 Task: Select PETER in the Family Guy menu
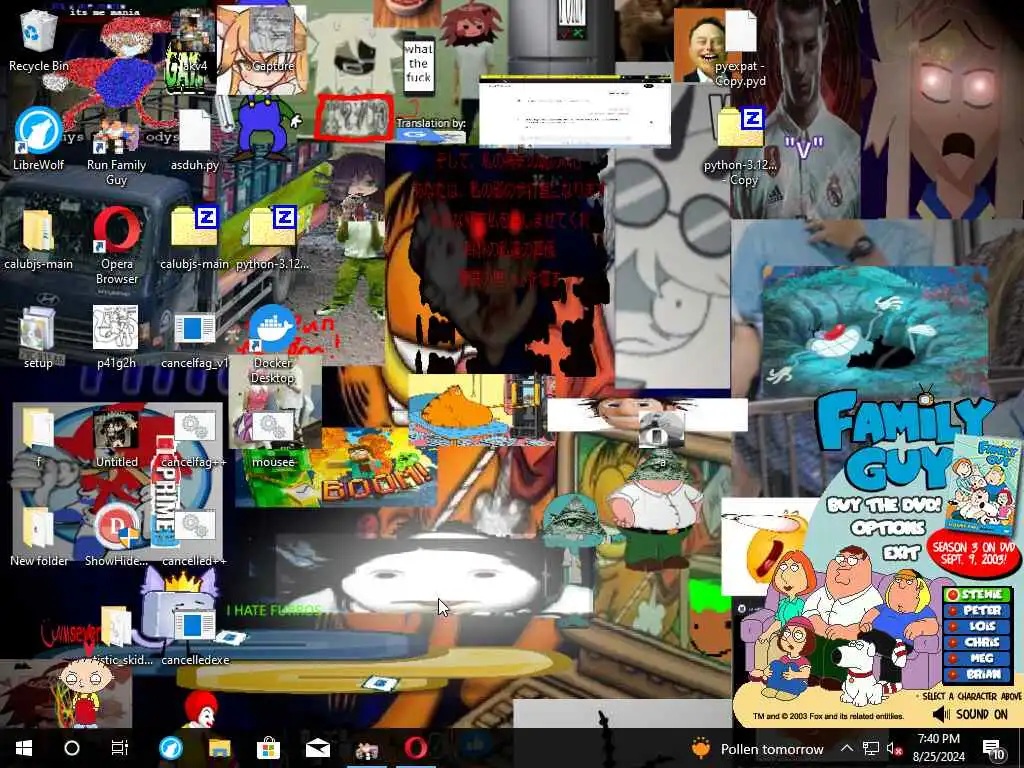(977, 610)
